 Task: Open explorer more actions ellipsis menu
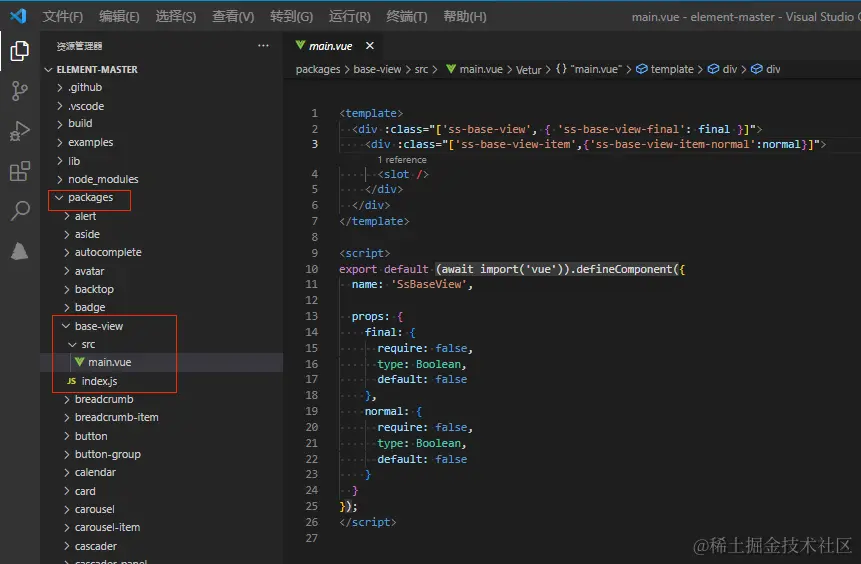(x=264, y=46)
